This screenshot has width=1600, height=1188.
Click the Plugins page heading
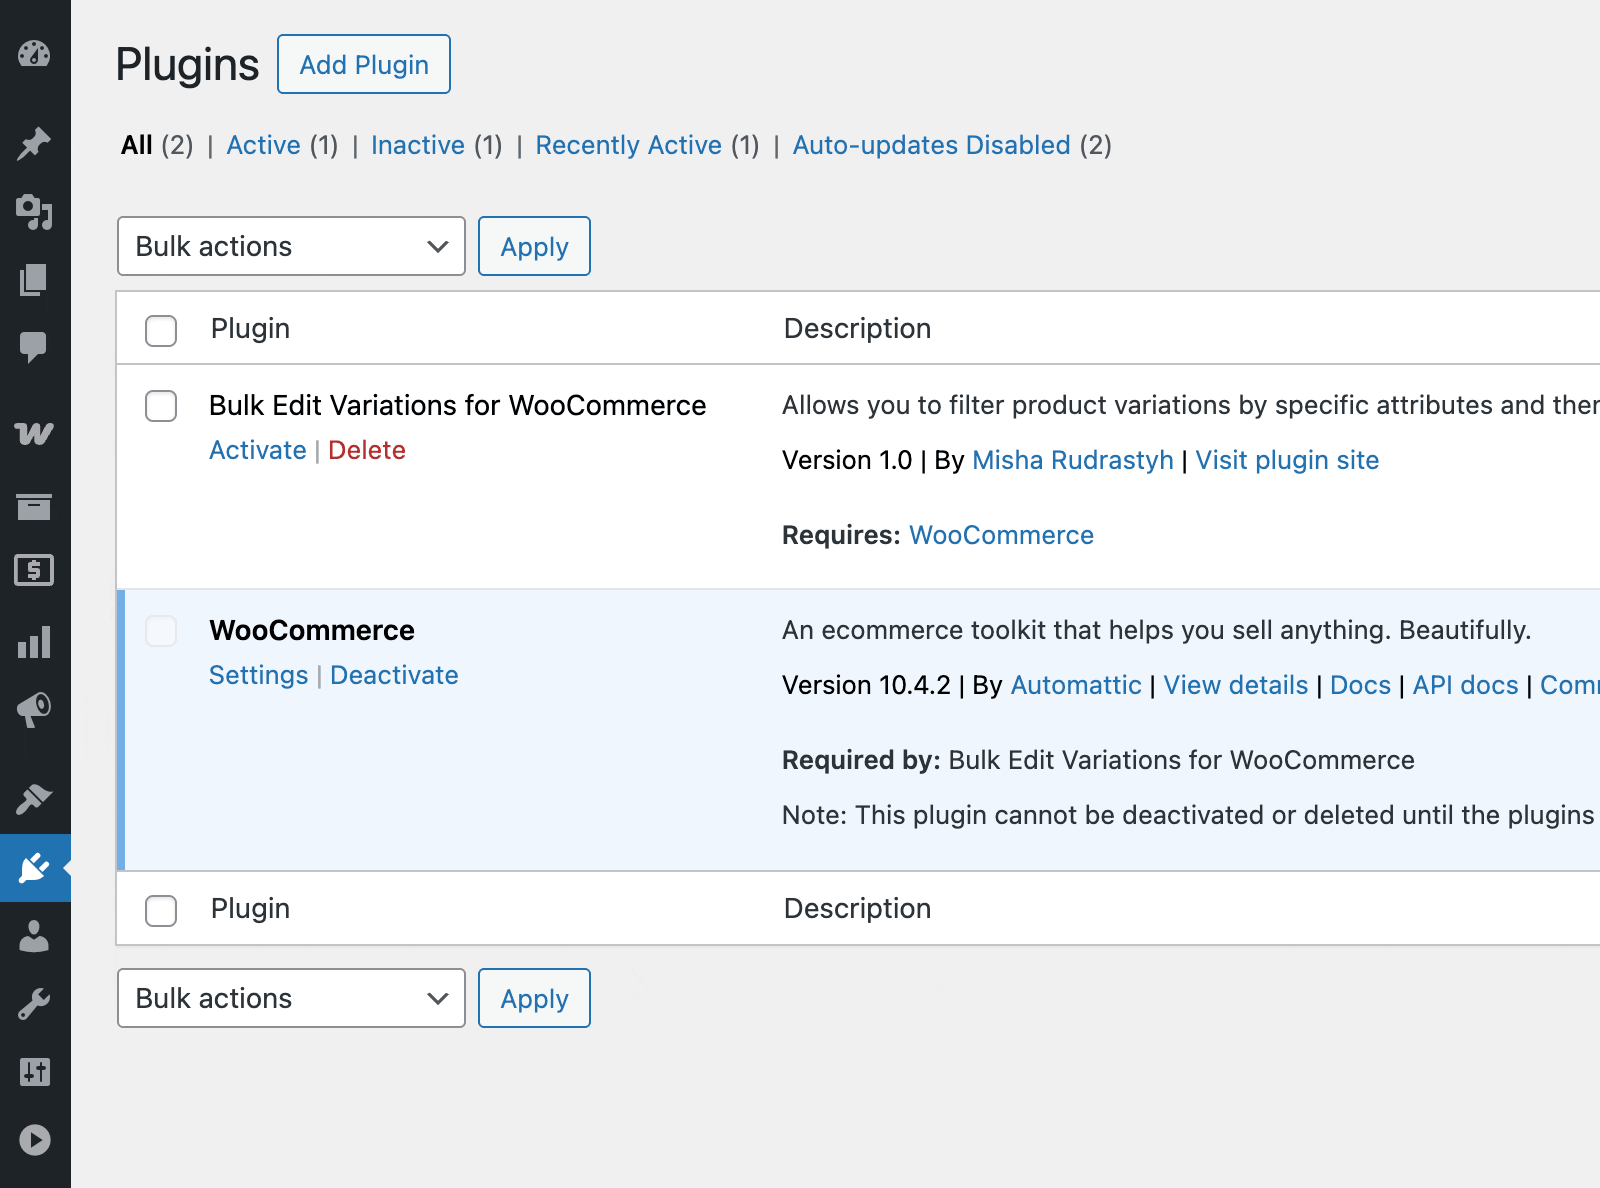click(187, 65)
